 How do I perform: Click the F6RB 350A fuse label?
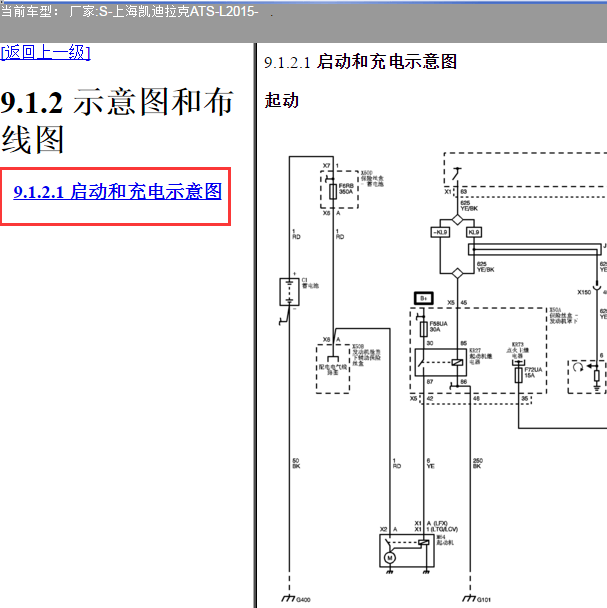(346, 189)
